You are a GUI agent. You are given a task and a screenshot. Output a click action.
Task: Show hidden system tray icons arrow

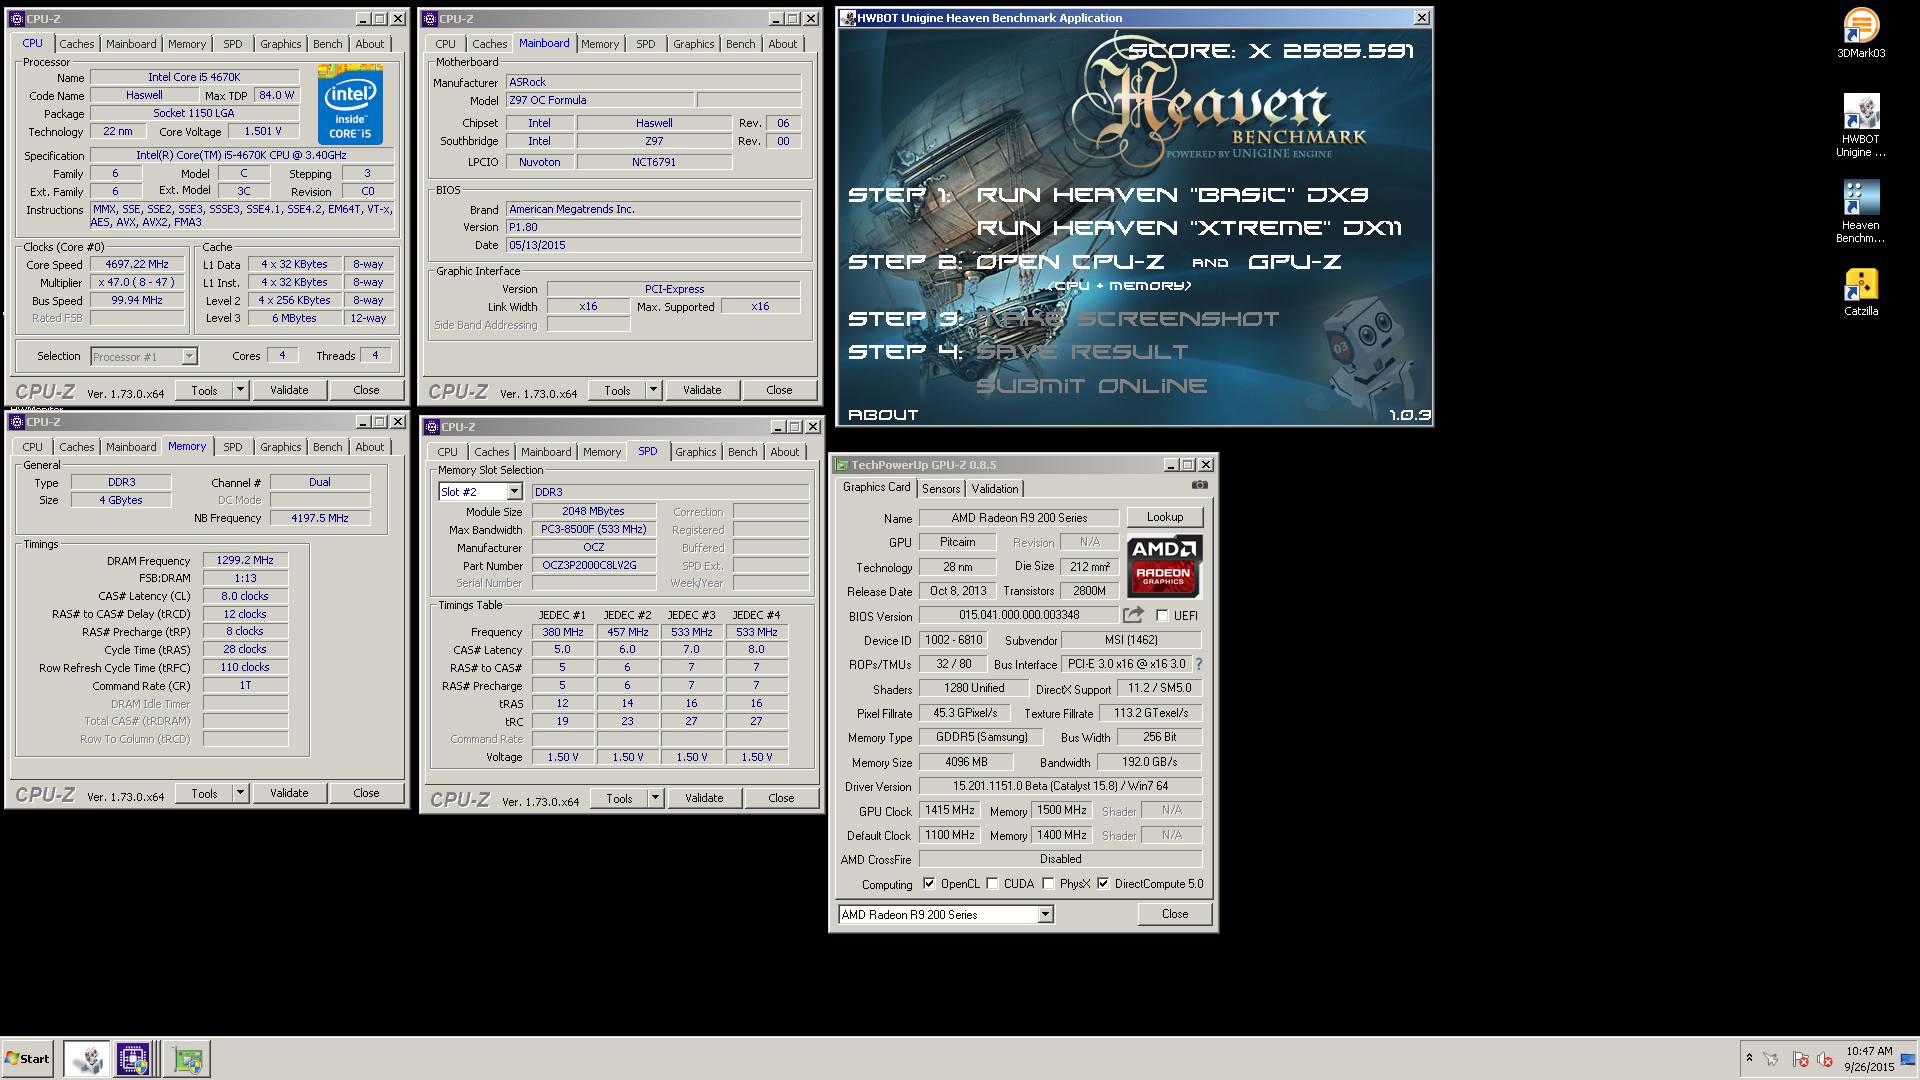[x=1749, y=1058]
